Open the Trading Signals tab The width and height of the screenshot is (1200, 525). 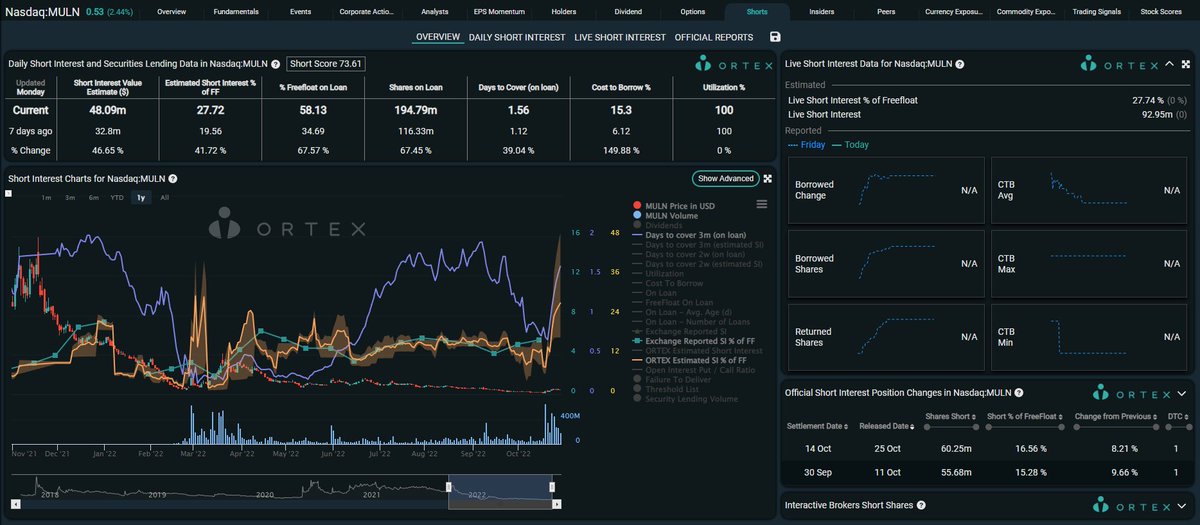[1097, 12]
